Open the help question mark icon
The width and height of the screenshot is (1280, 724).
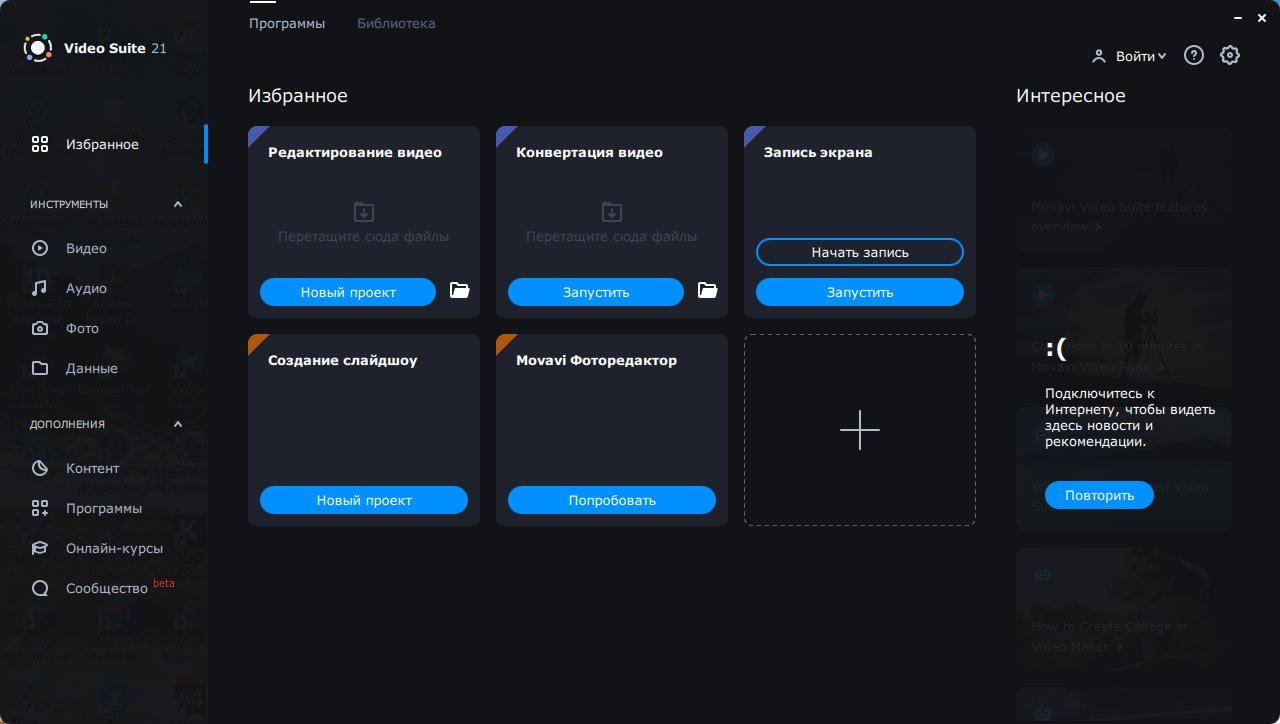coord(1194,56)
